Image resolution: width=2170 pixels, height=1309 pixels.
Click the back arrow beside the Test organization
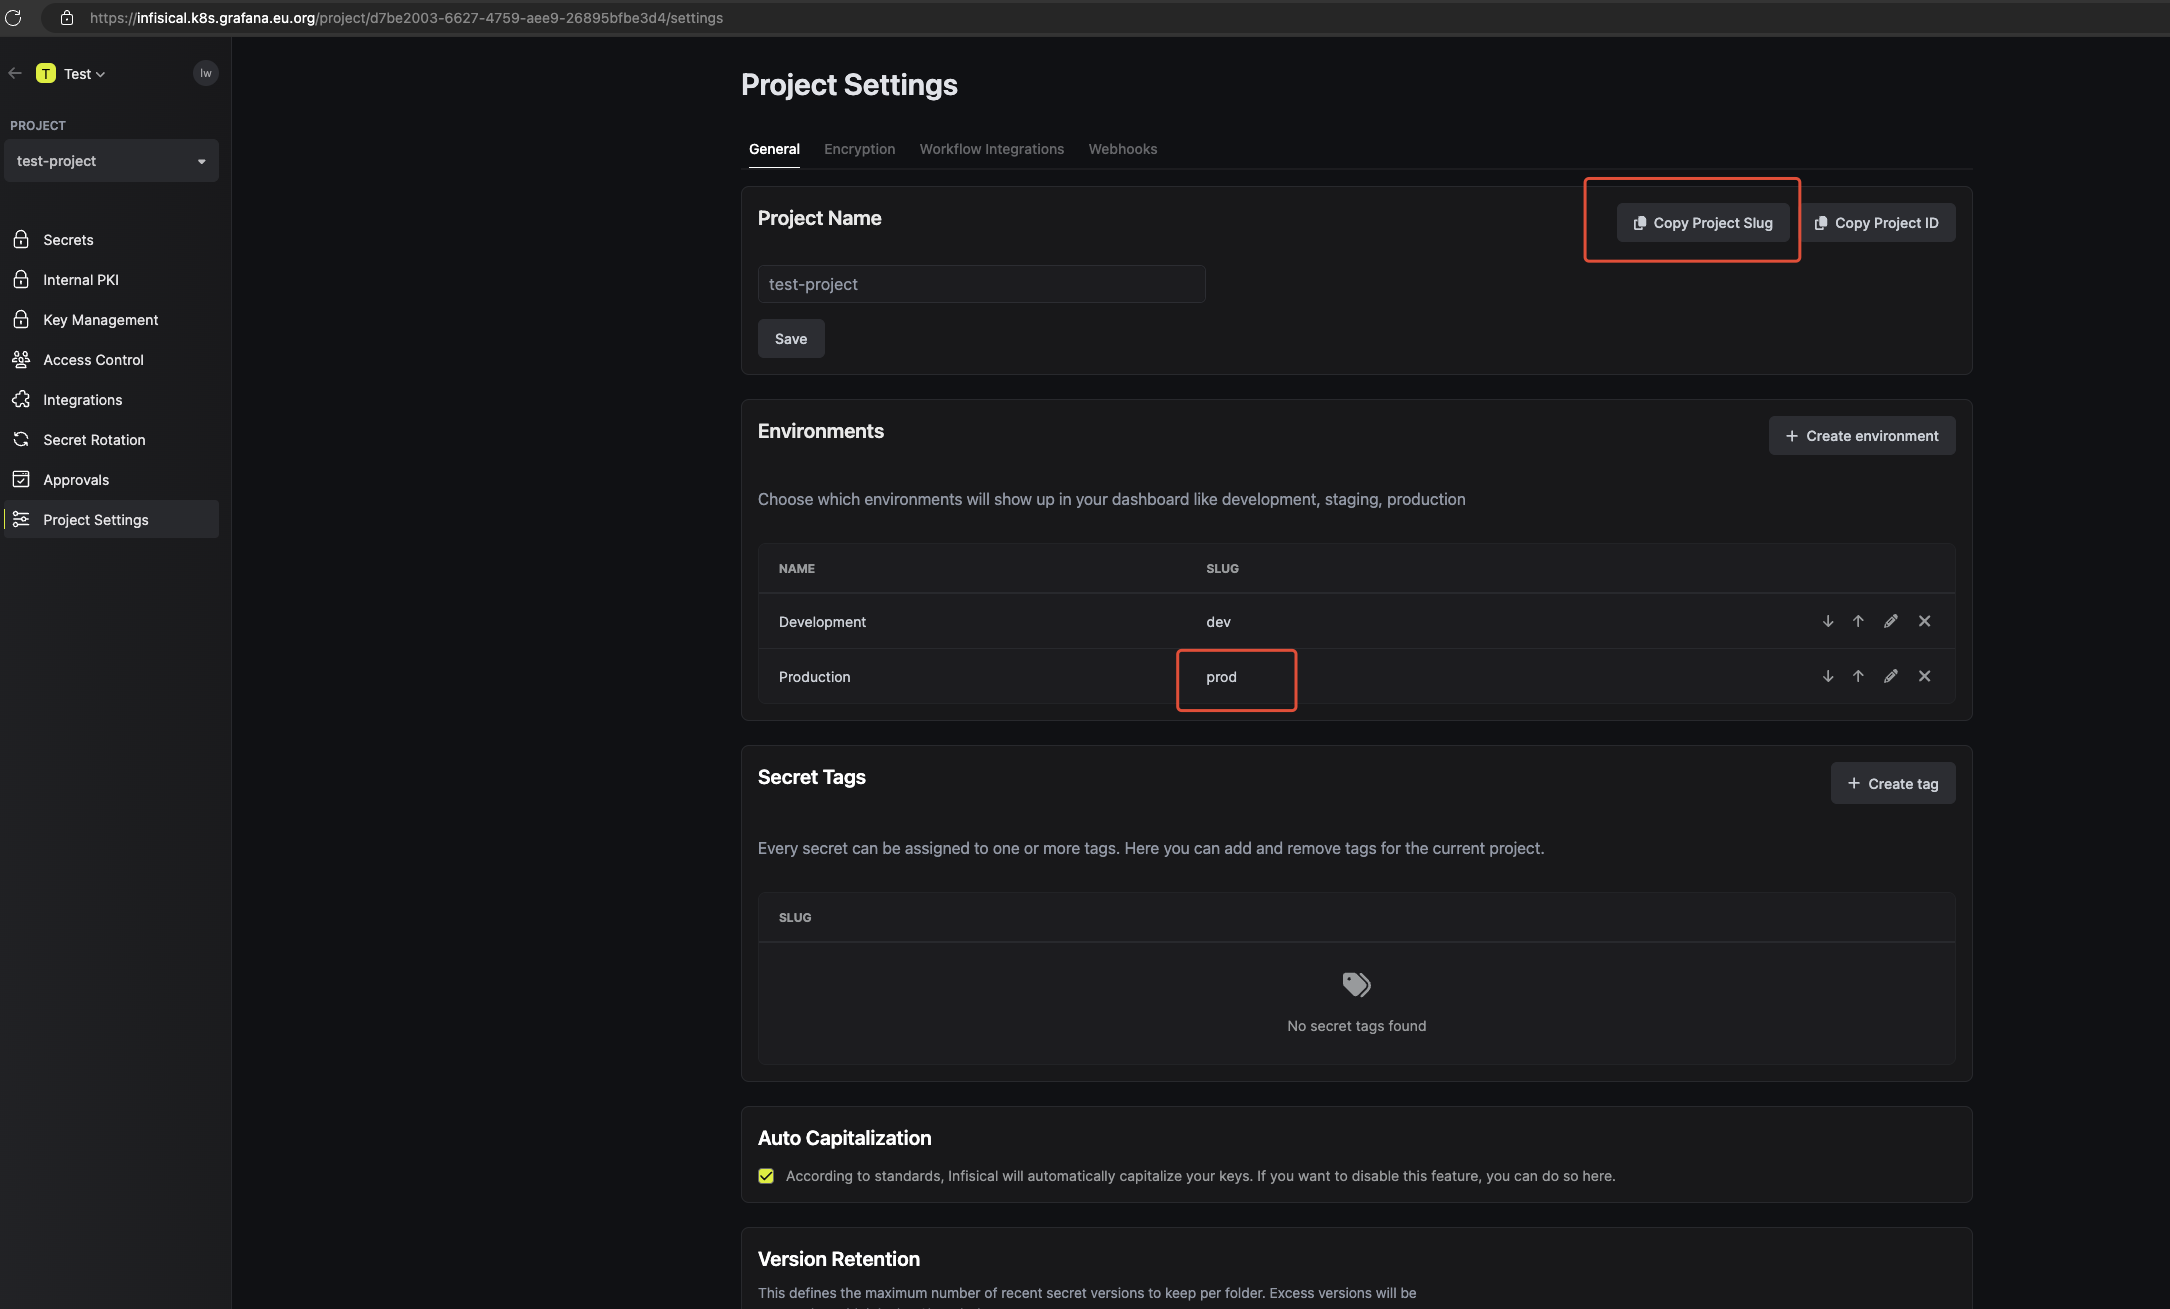(x=15, y=73)
